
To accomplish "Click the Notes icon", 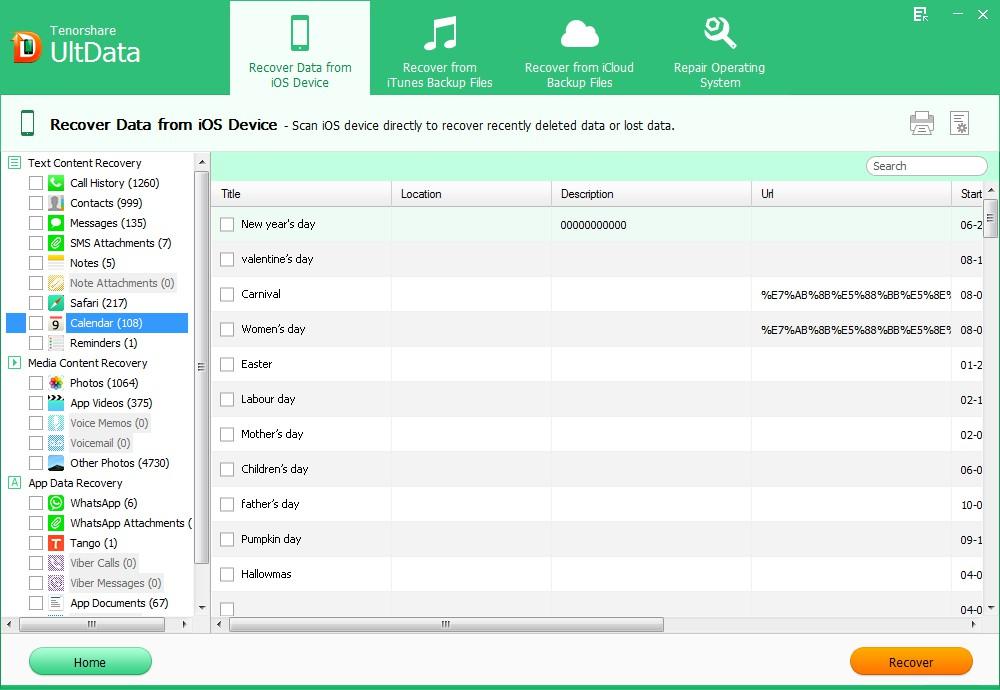I will pos(56,263).
